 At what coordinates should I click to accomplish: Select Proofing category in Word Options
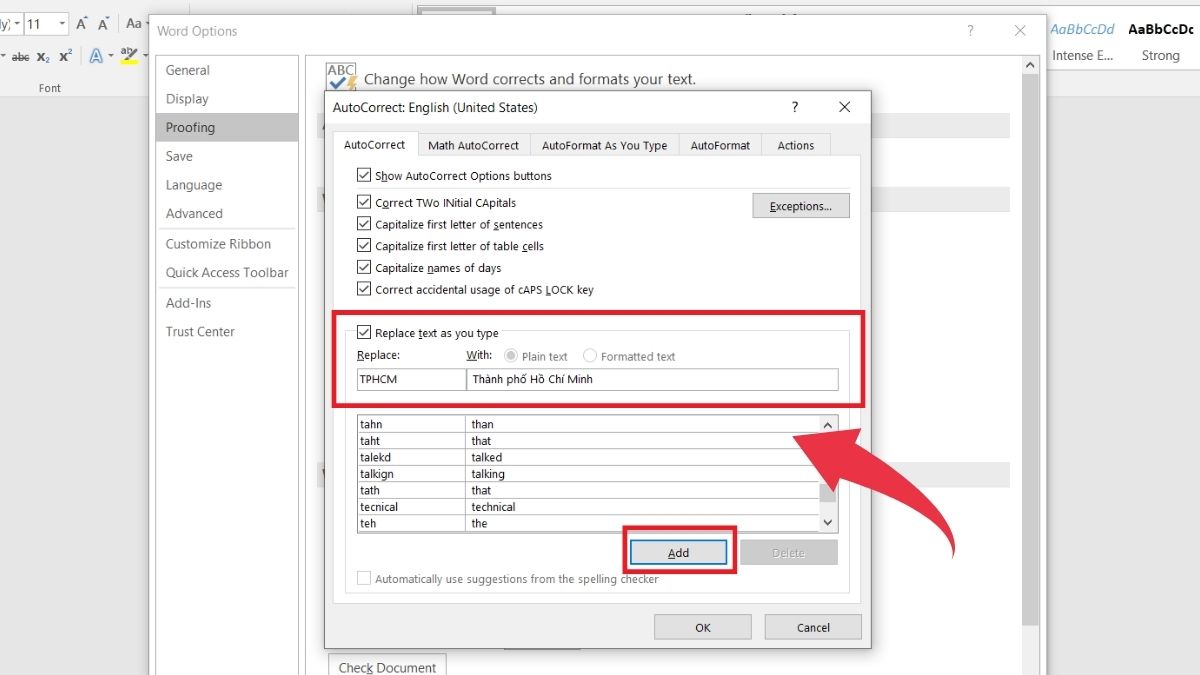227,127
